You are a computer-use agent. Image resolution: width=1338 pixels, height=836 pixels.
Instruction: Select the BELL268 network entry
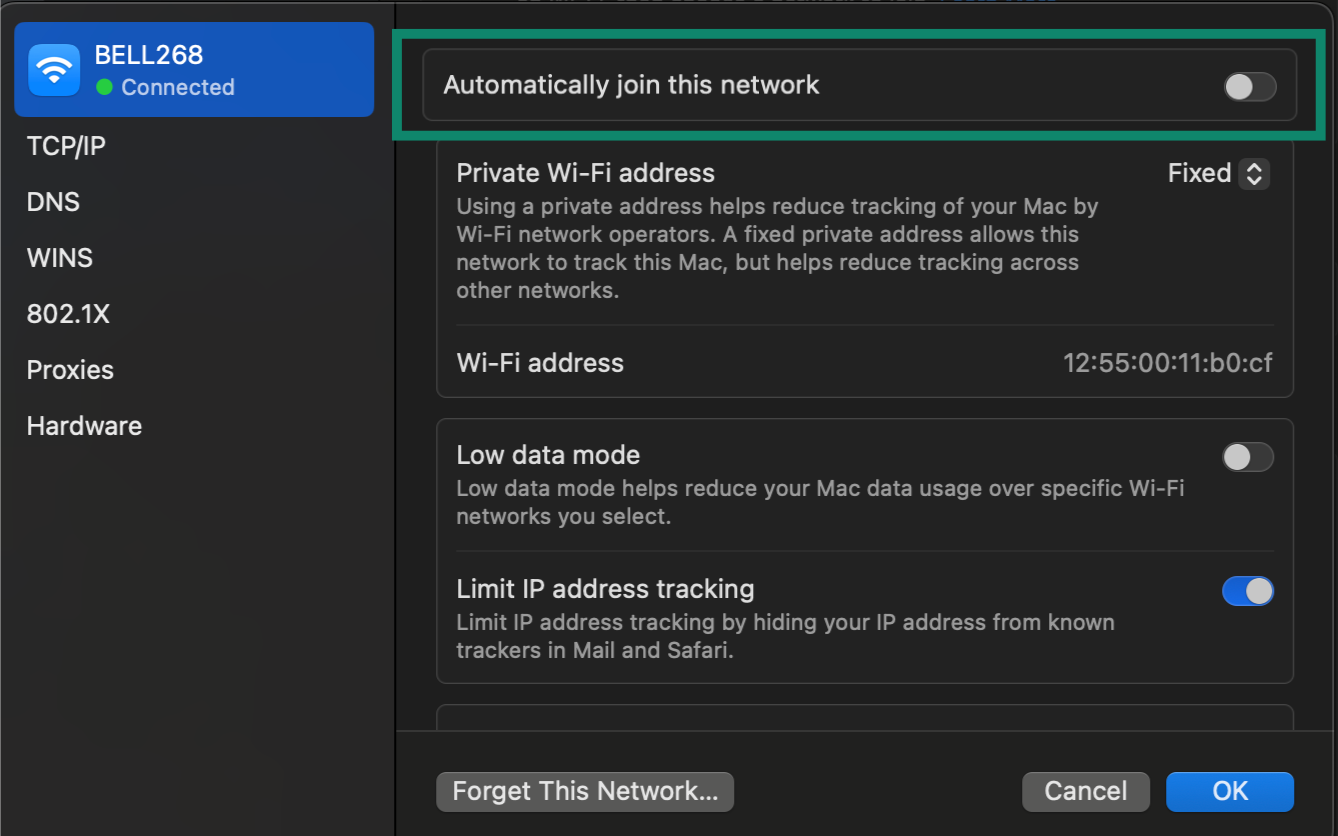(194, 69)
